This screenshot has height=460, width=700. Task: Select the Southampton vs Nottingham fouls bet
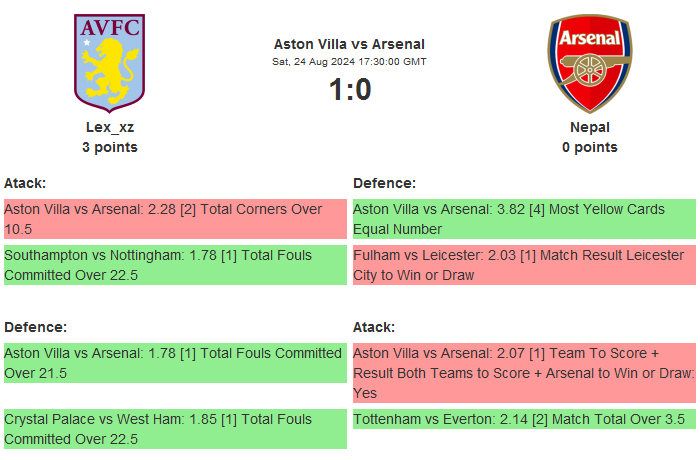(x=175, y=265)
